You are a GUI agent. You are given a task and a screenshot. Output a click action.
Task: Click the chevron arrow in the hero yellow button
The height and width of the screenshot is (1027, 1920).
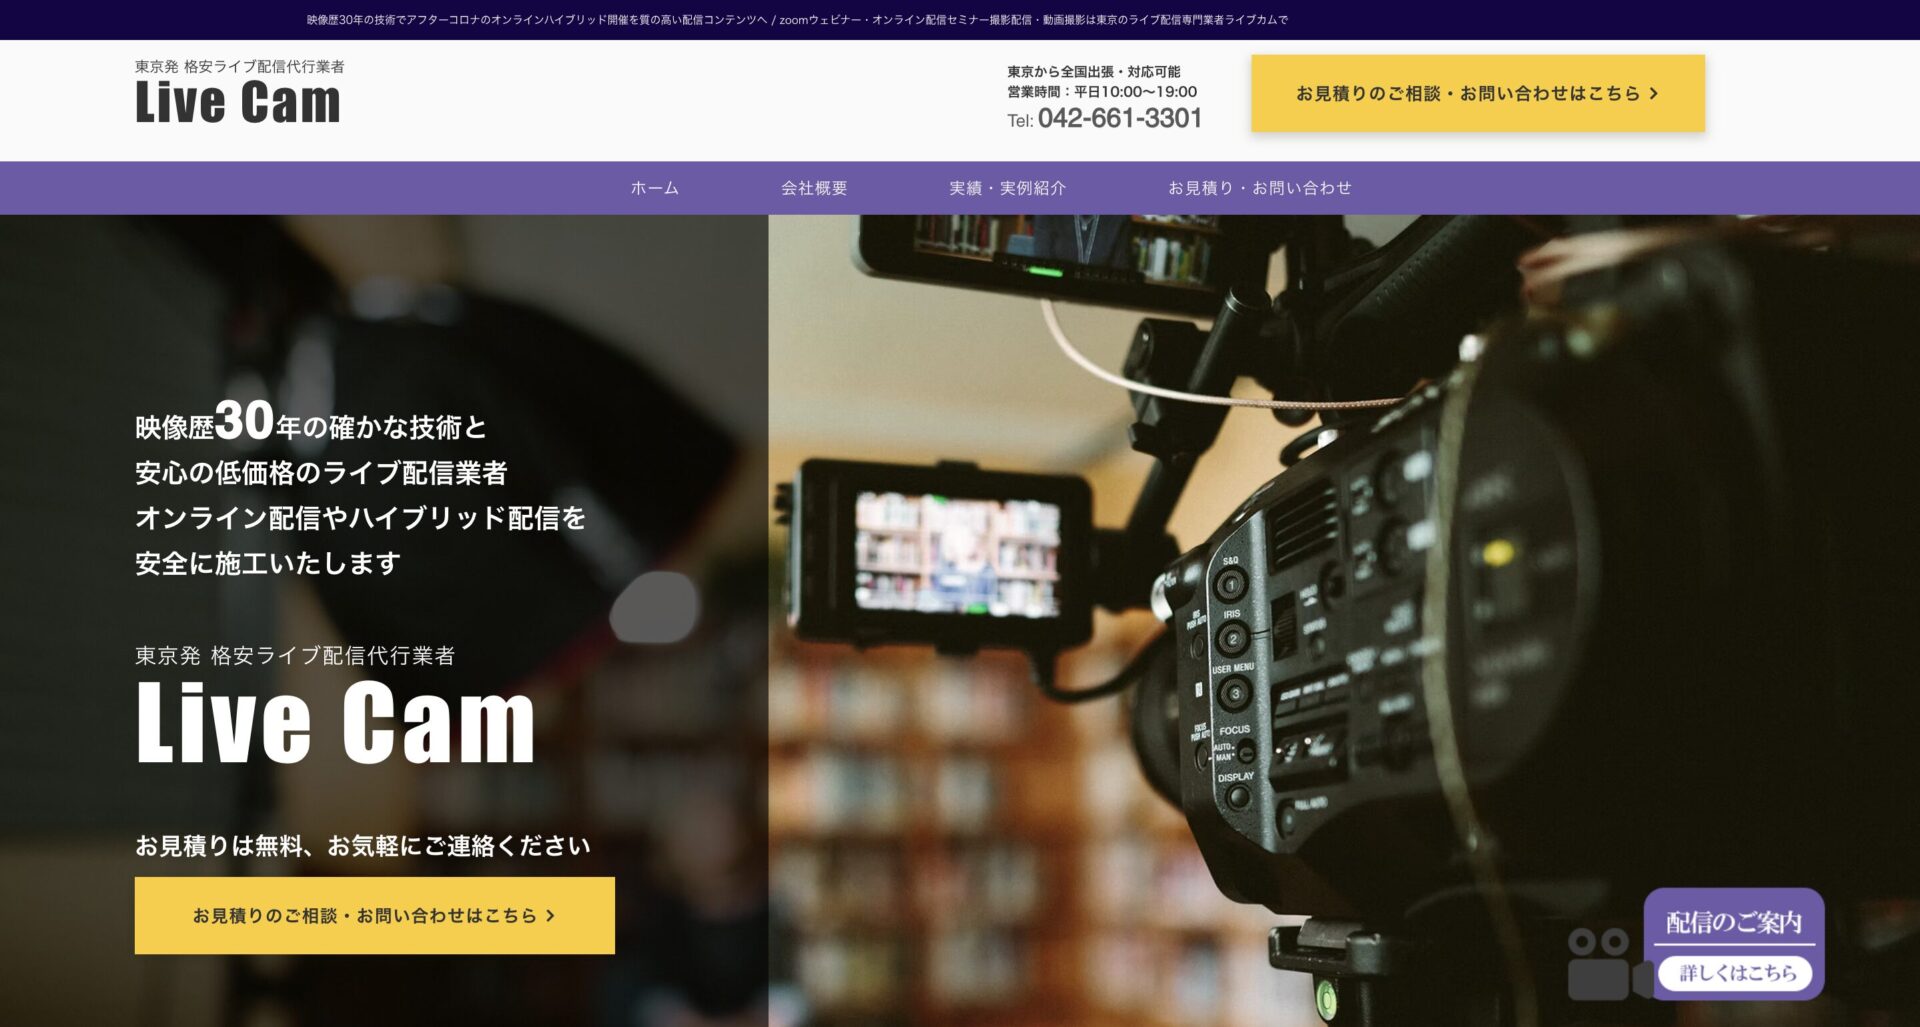[x=550, y=916]
